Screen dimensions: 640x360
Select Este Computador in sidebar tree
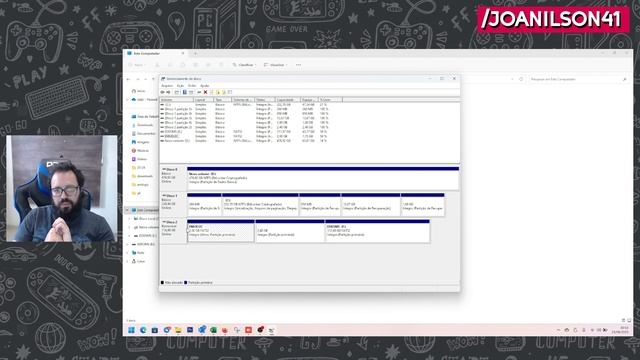point(145,210)
